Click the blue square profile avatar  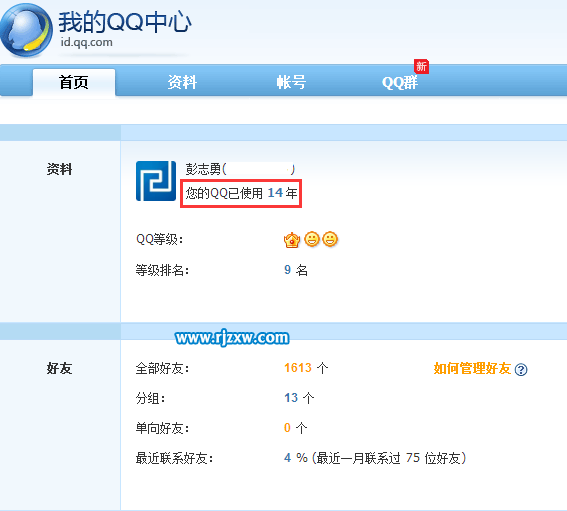pos(156,181)
